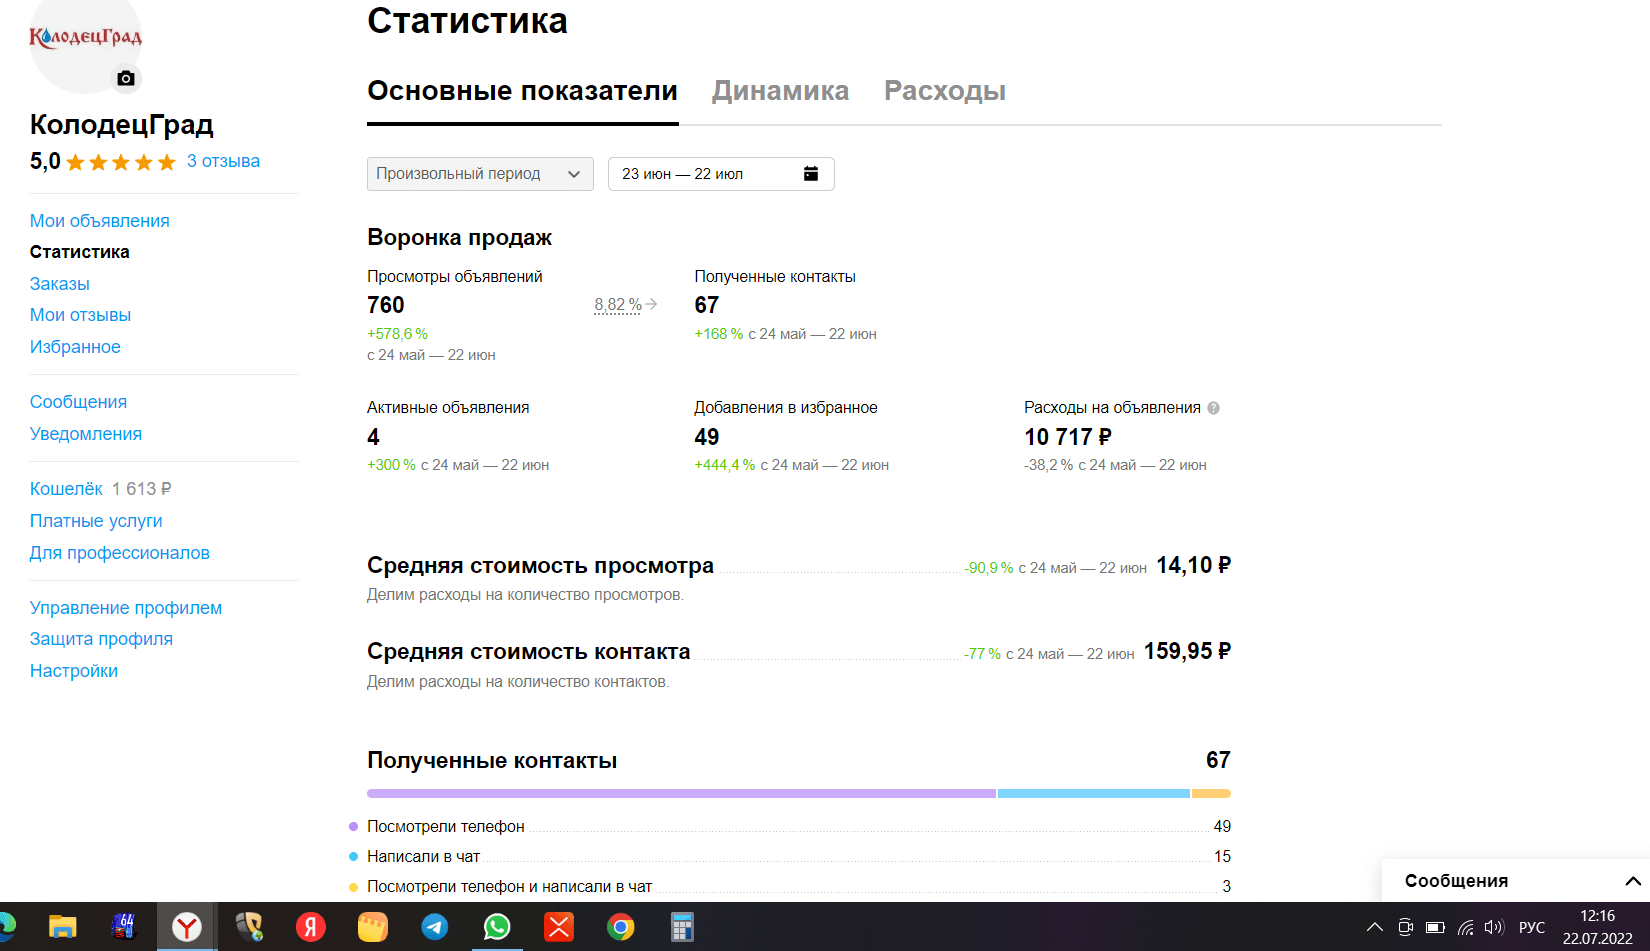Open Защита профиля link
The height and width of the screenshot is (951, 1650).
tap(101, 639)
